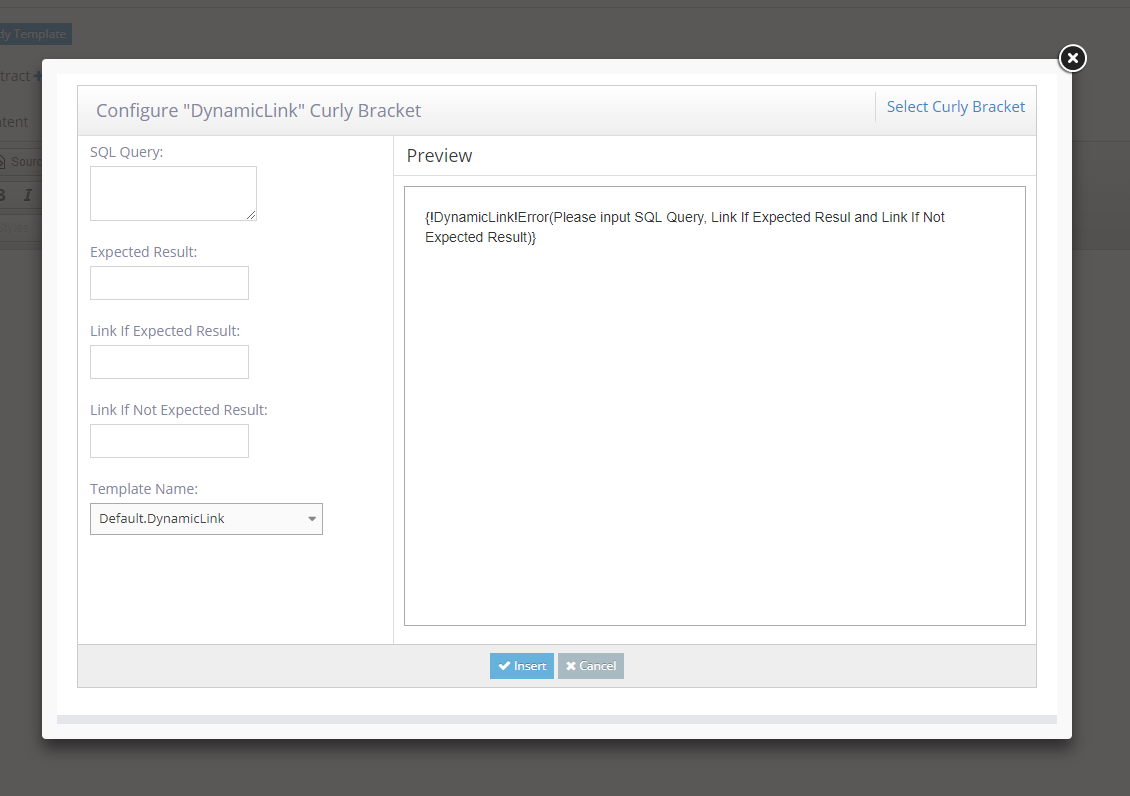Open the Select Curly Bracket link

coord(955,107)
